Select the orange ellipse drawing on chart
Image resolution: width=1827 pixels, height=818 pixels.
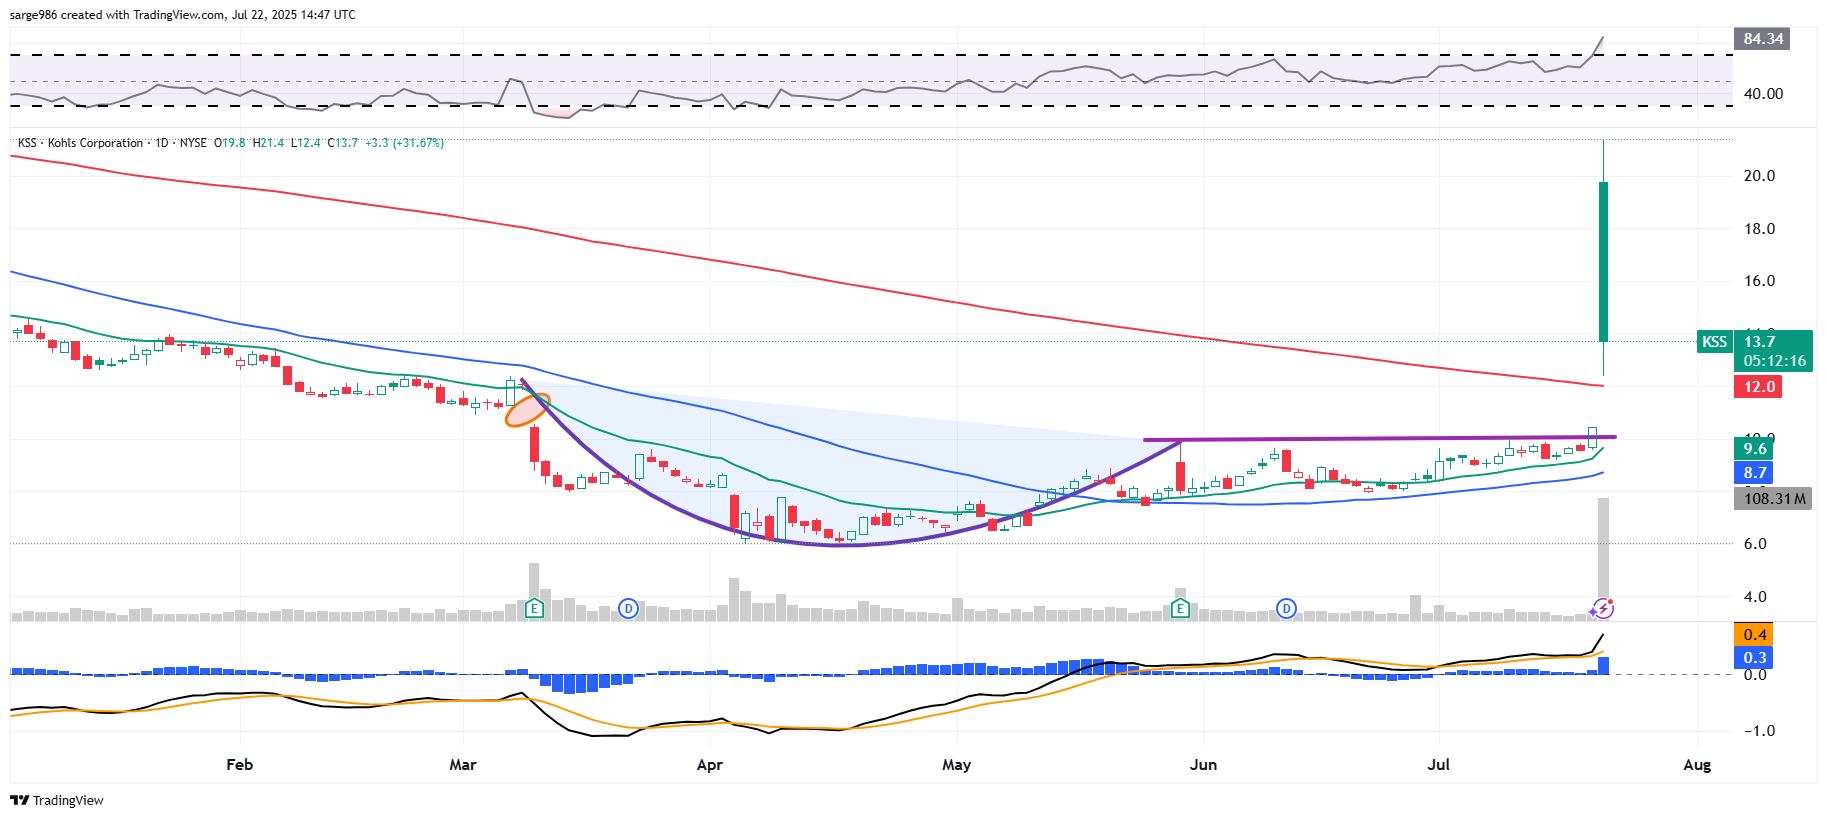(x=527, y=410)
